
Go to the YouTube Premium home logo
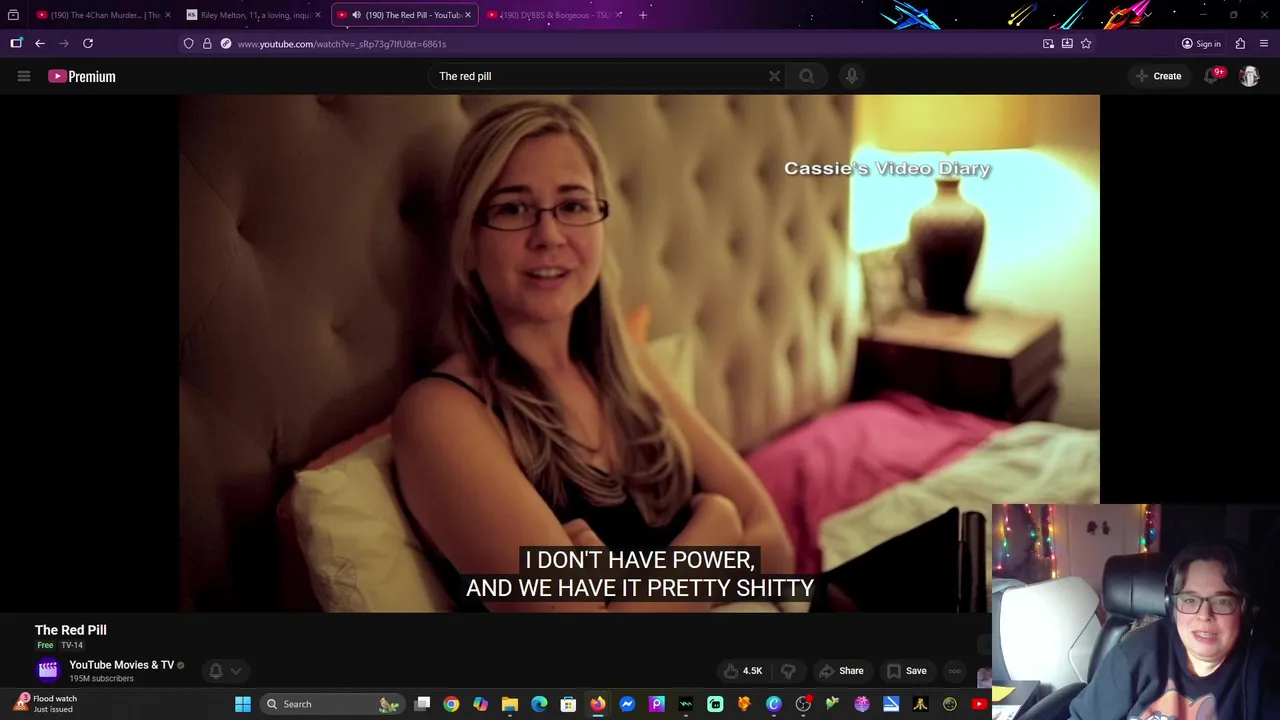(x=82, y=76)
